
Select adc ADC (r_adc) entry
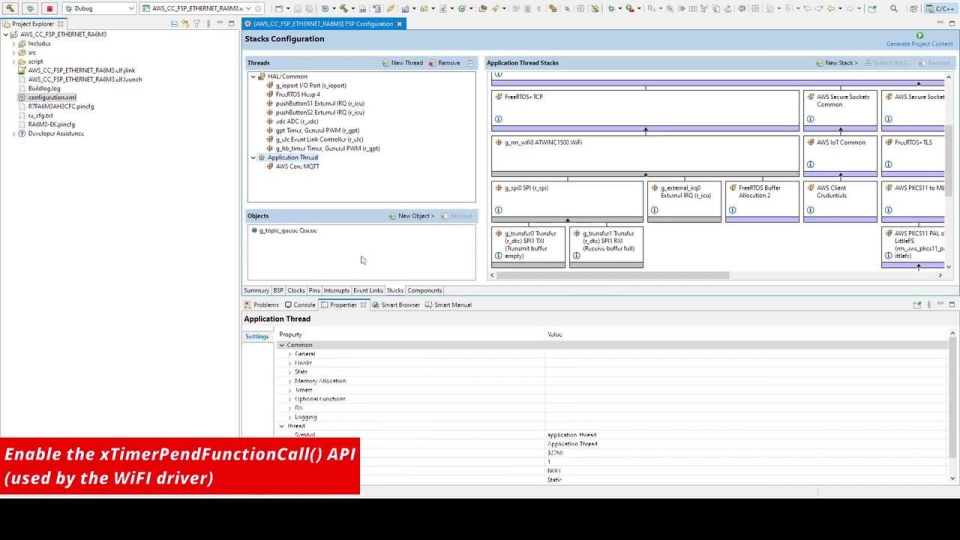coord(296,121)
